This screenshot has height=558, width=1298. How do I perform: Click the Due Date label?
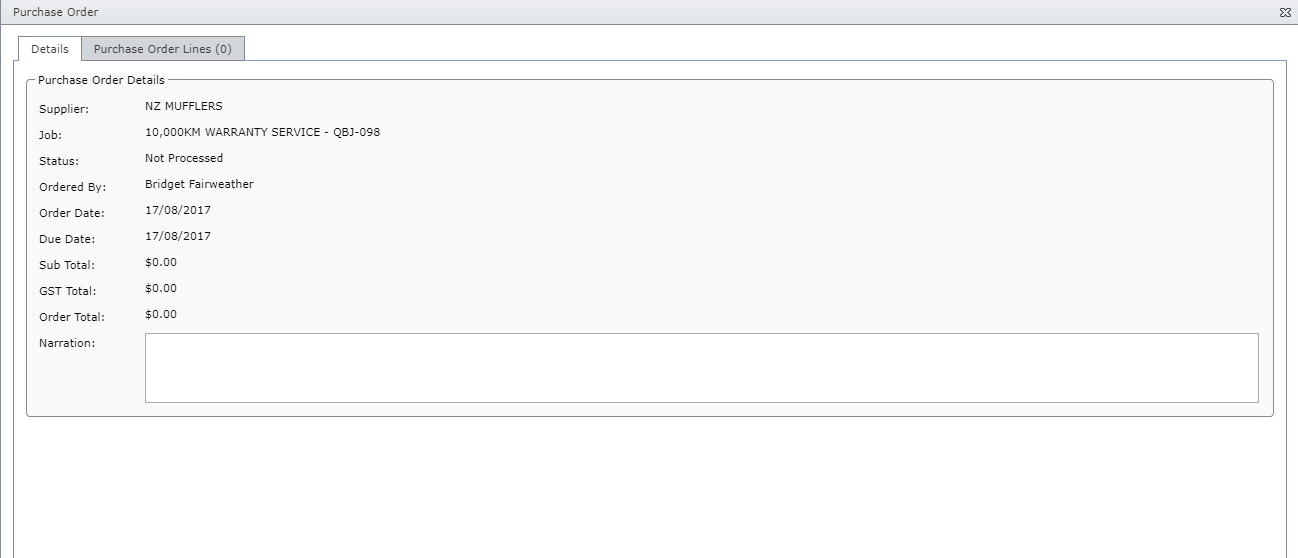[67, 239]
